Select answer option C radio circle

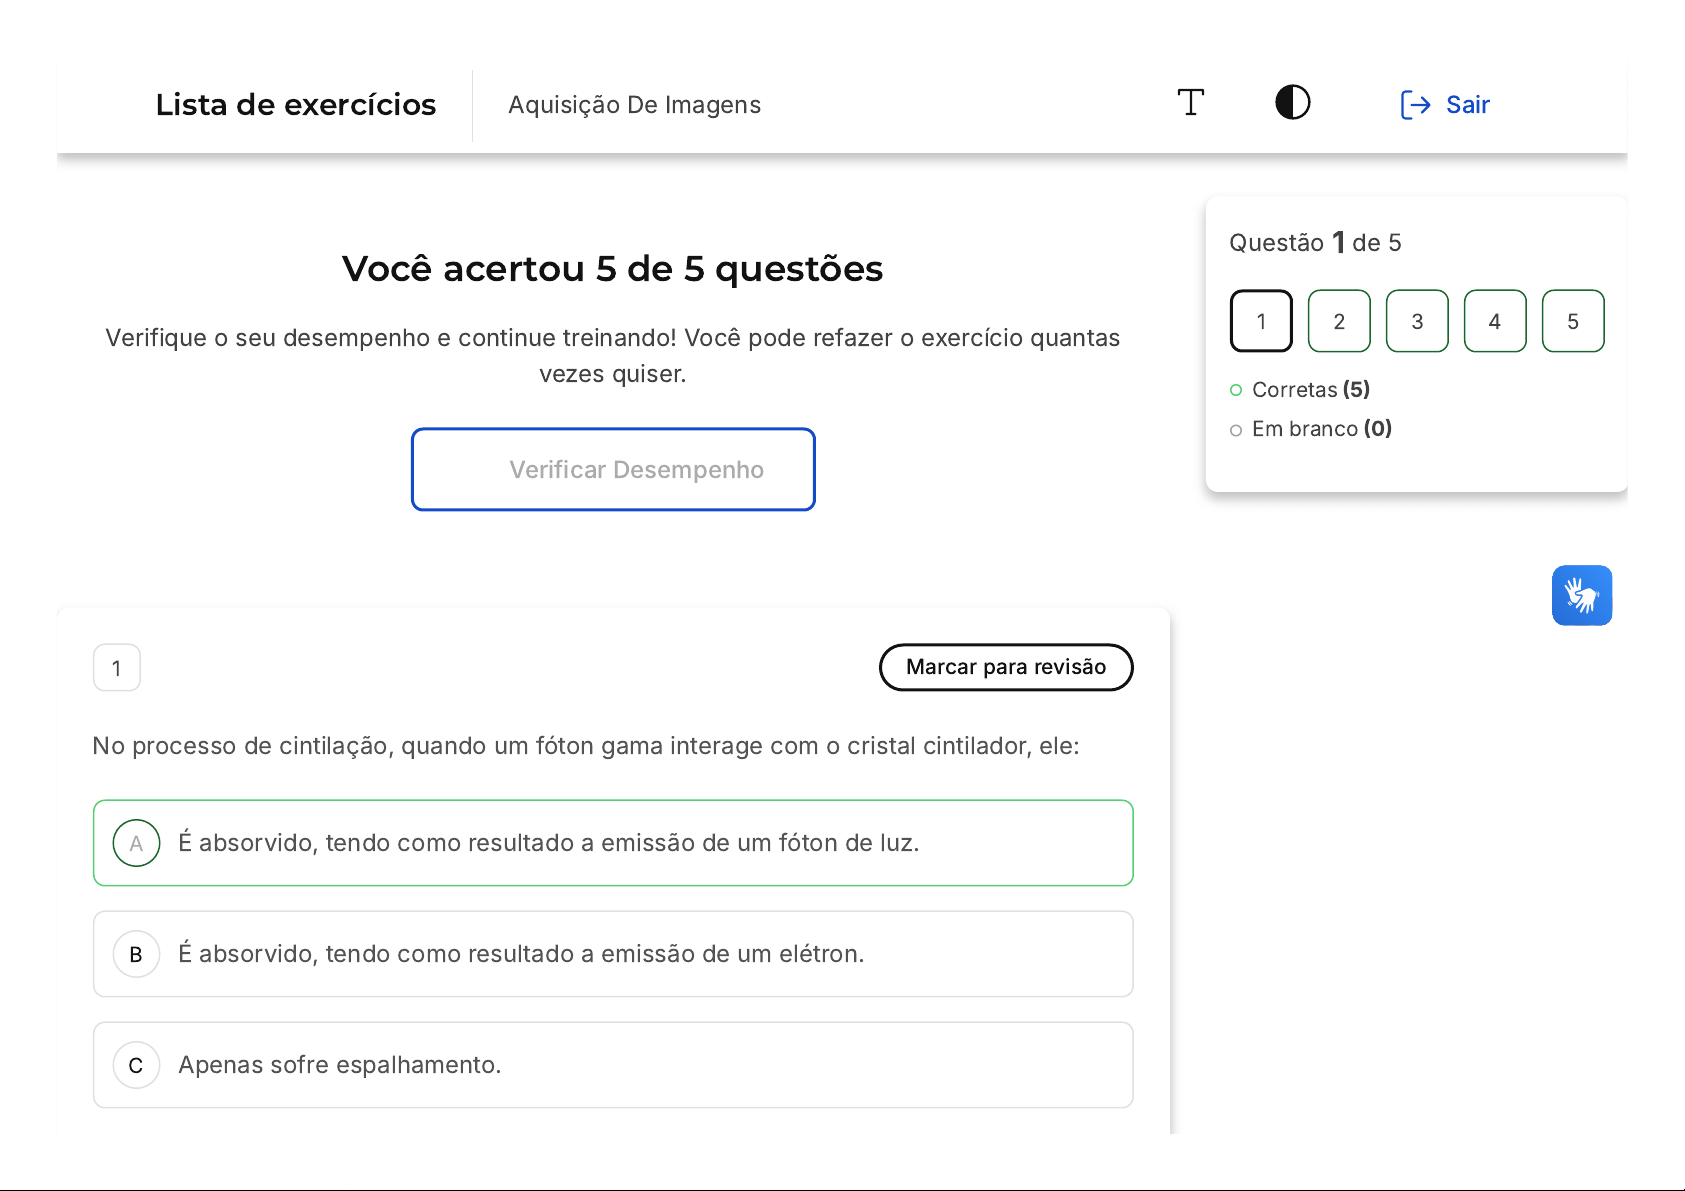(137, 1065)
